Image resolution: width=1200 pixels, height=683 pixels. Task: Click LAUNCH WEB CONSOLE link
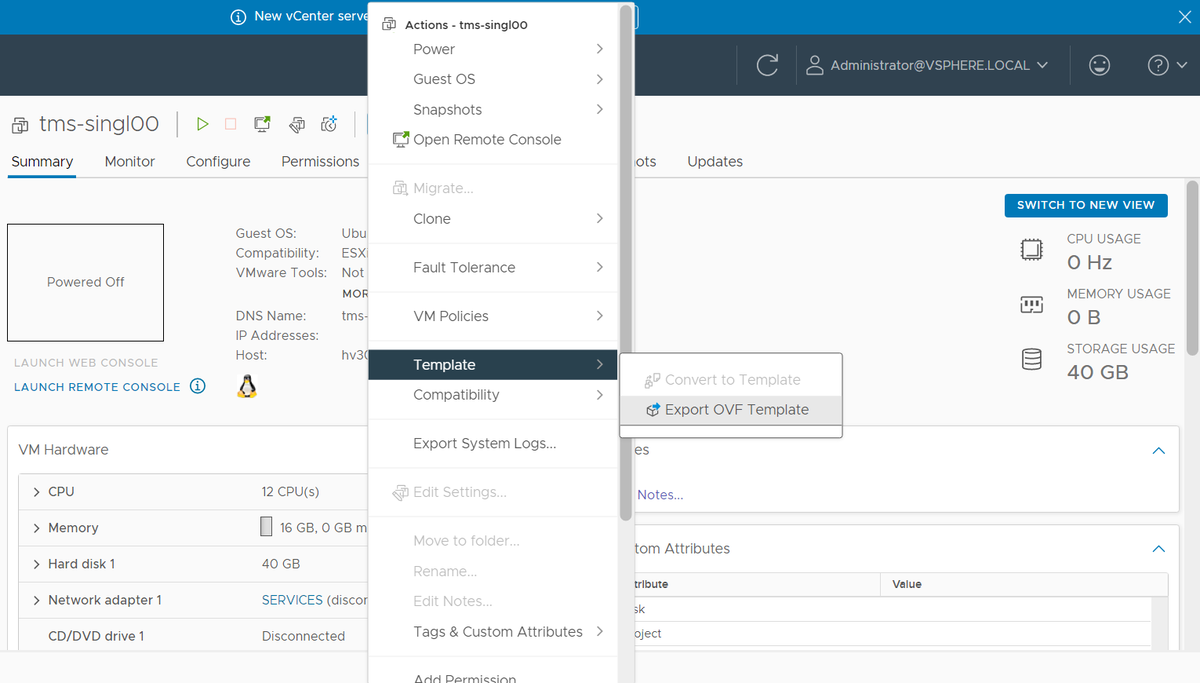[x=86, y=363]
